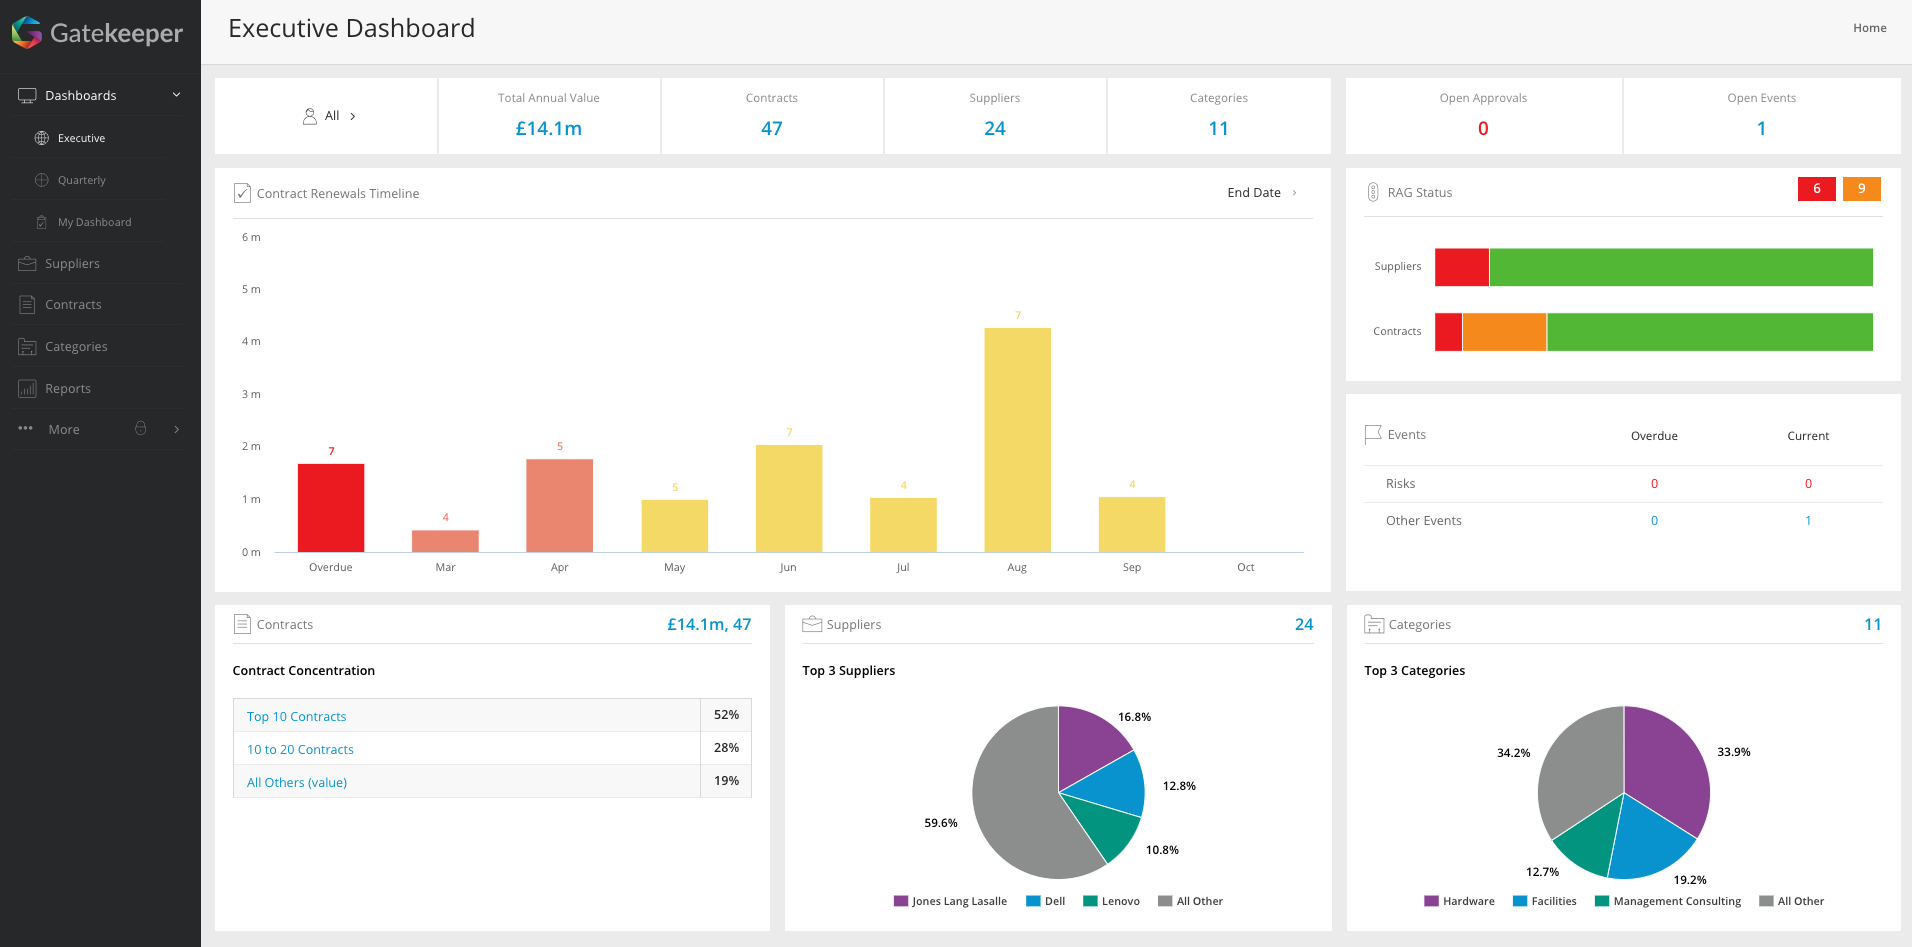Screen dimensions: 1912x947
Task: Change the End Date sorting dropdown
Action: click(x=1260, y=192)
